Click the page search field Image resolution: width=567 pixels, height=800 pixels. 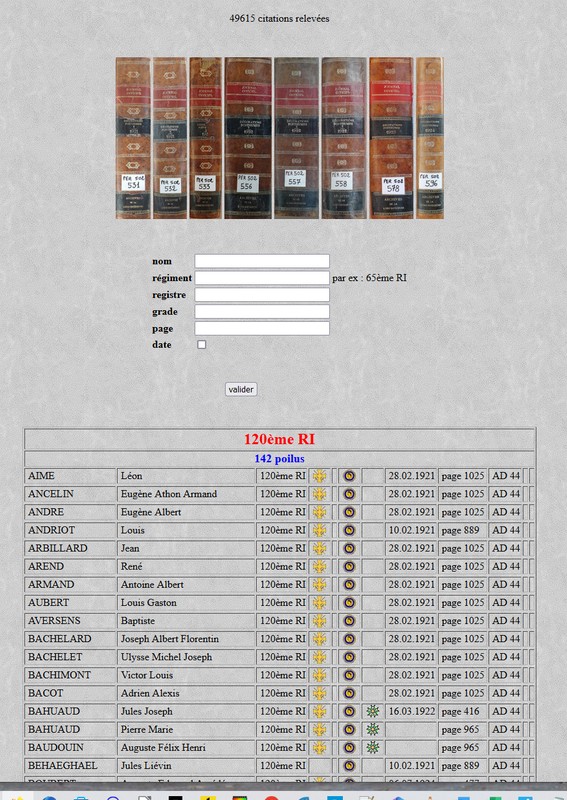[x=262, y=329]
